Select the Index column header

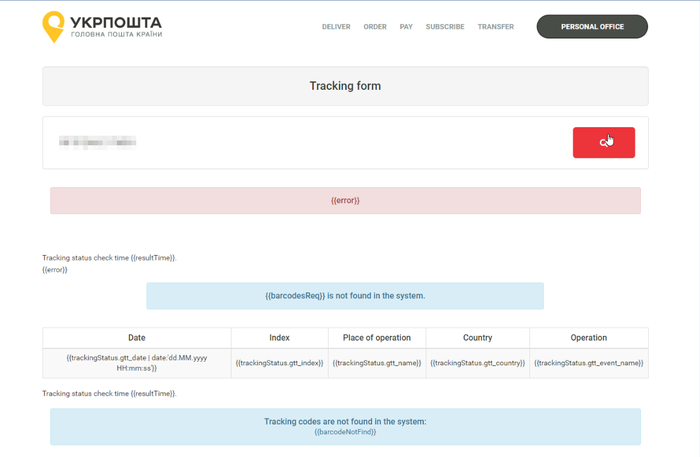point(280,338)
